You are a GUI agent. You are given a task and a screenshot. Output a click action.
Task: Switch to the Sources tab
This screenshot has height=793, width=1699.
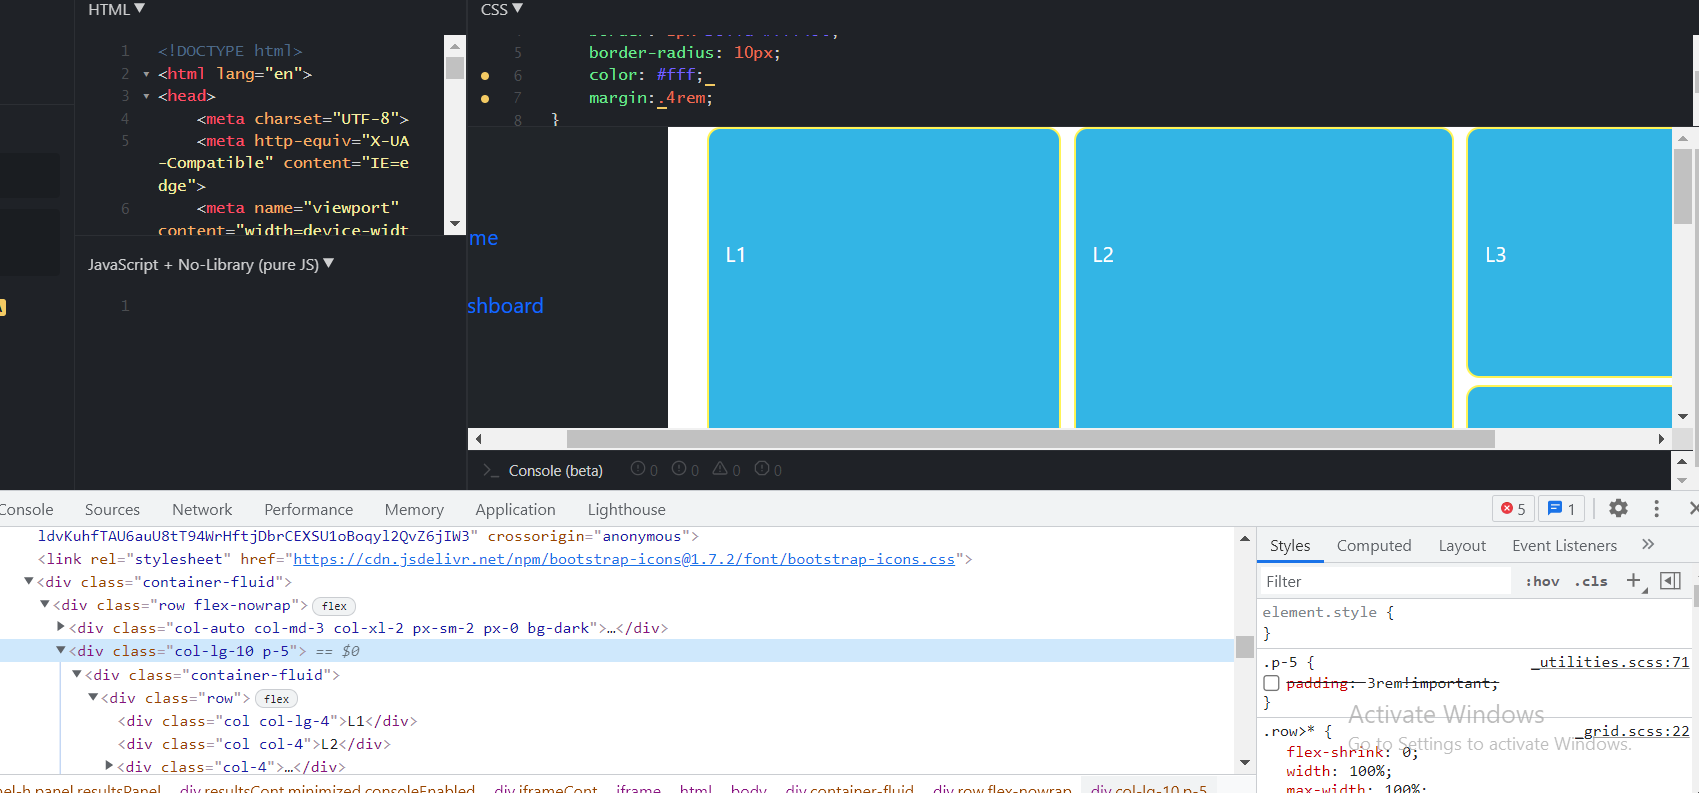(x=112, y=509)
